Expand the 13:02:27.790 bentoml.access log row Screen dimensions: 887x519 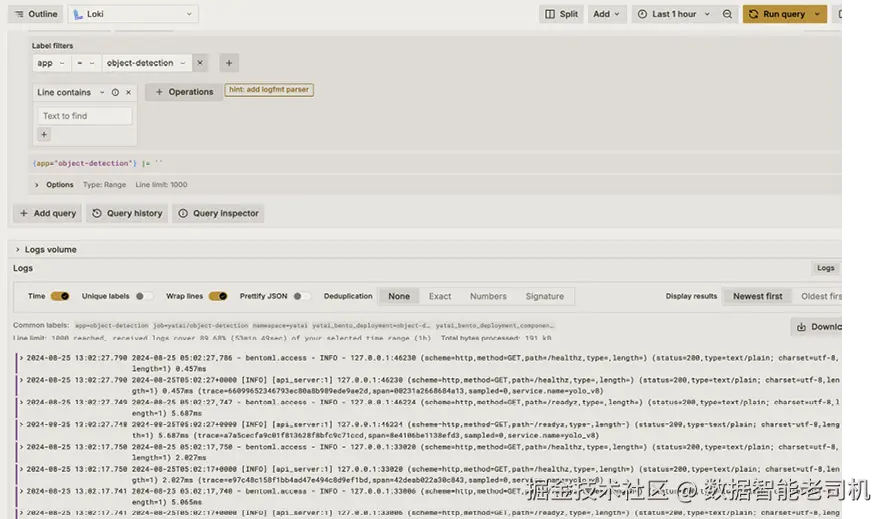[428, 363]
